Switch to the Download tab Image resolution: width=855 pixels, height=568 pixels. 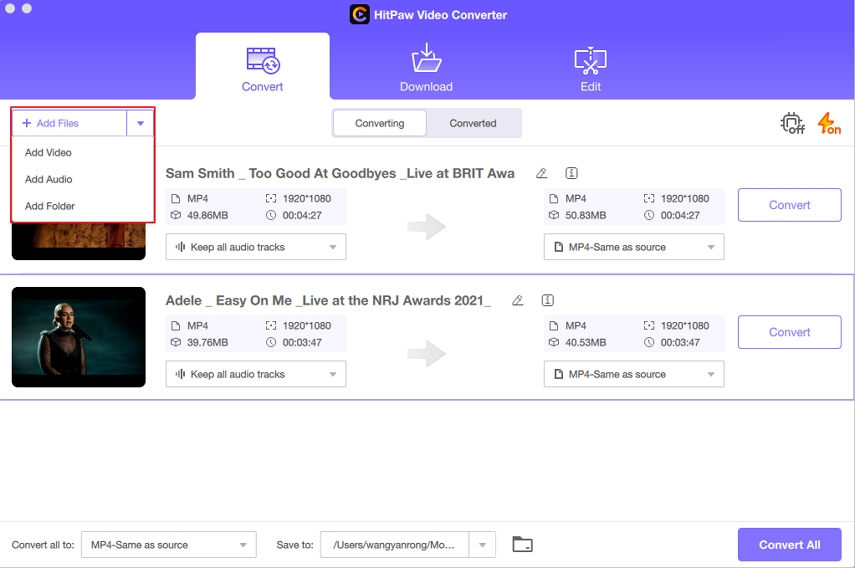click(426, 69)
